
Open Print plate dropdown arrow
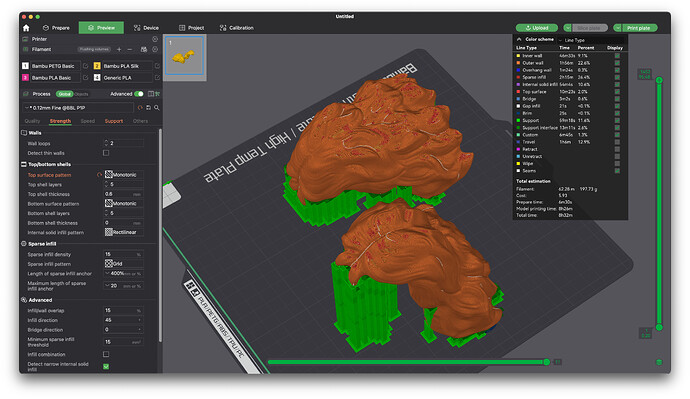click(x=617, y=28)
